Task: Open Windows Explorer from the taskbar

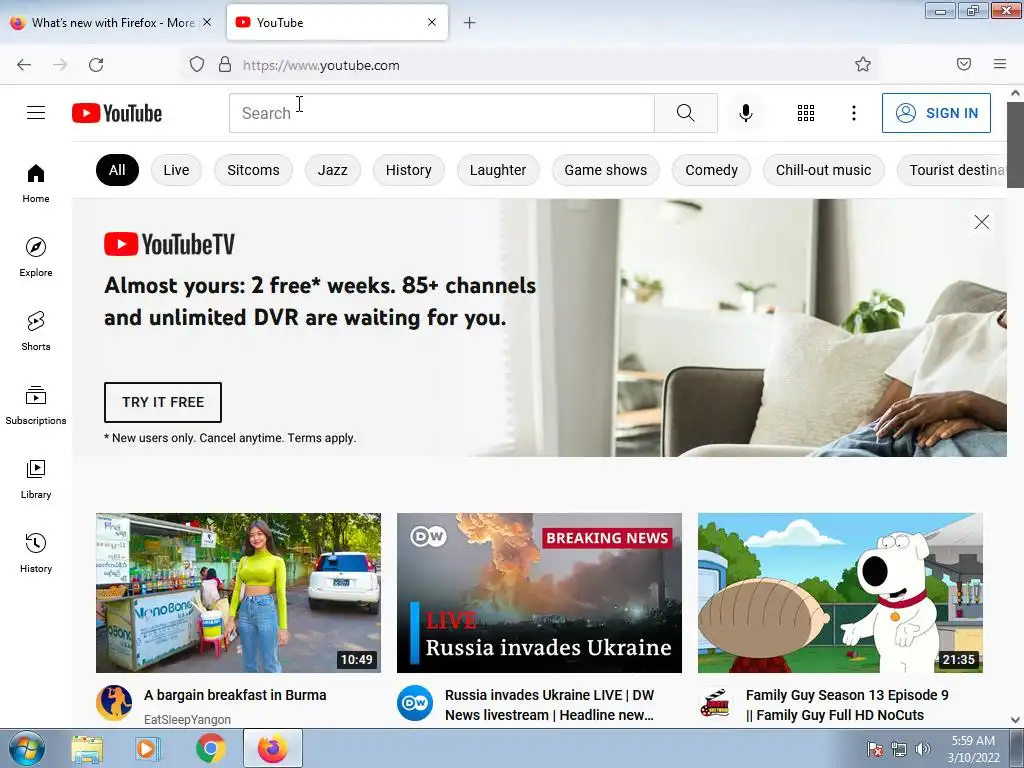Action: coord(87,748)
